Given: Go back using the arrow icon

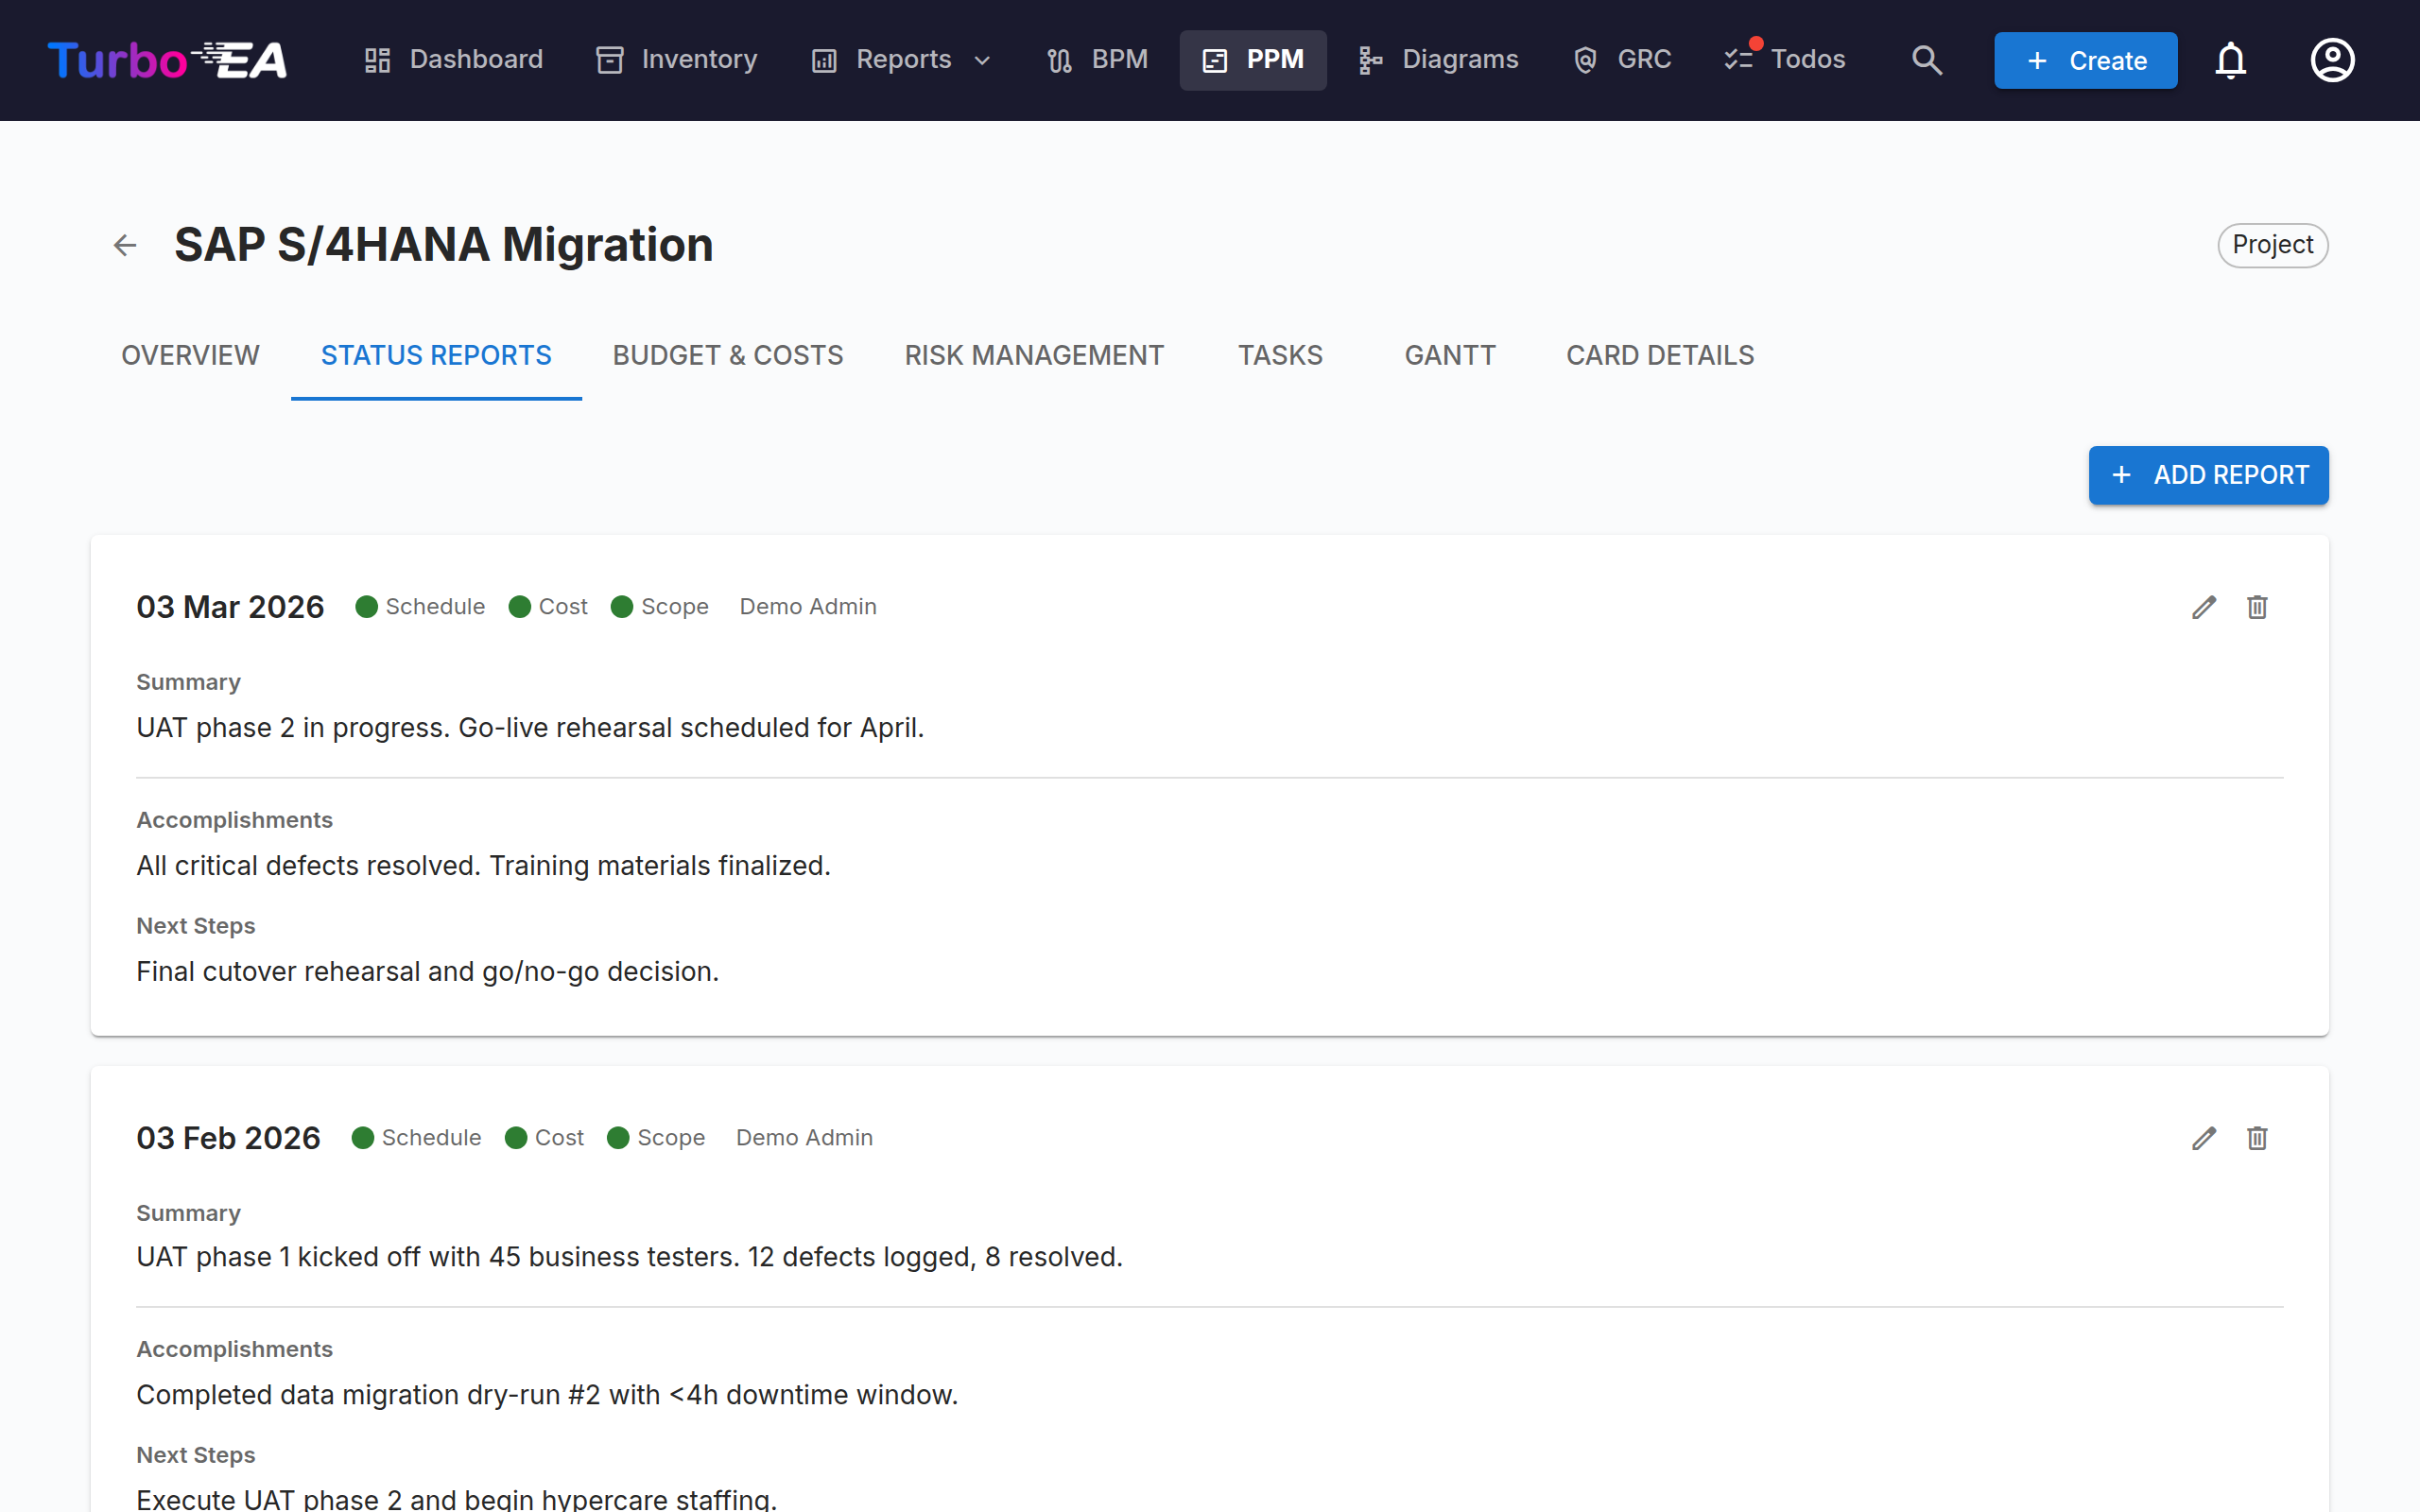Looking at the screenshot, I should point(125,245).
